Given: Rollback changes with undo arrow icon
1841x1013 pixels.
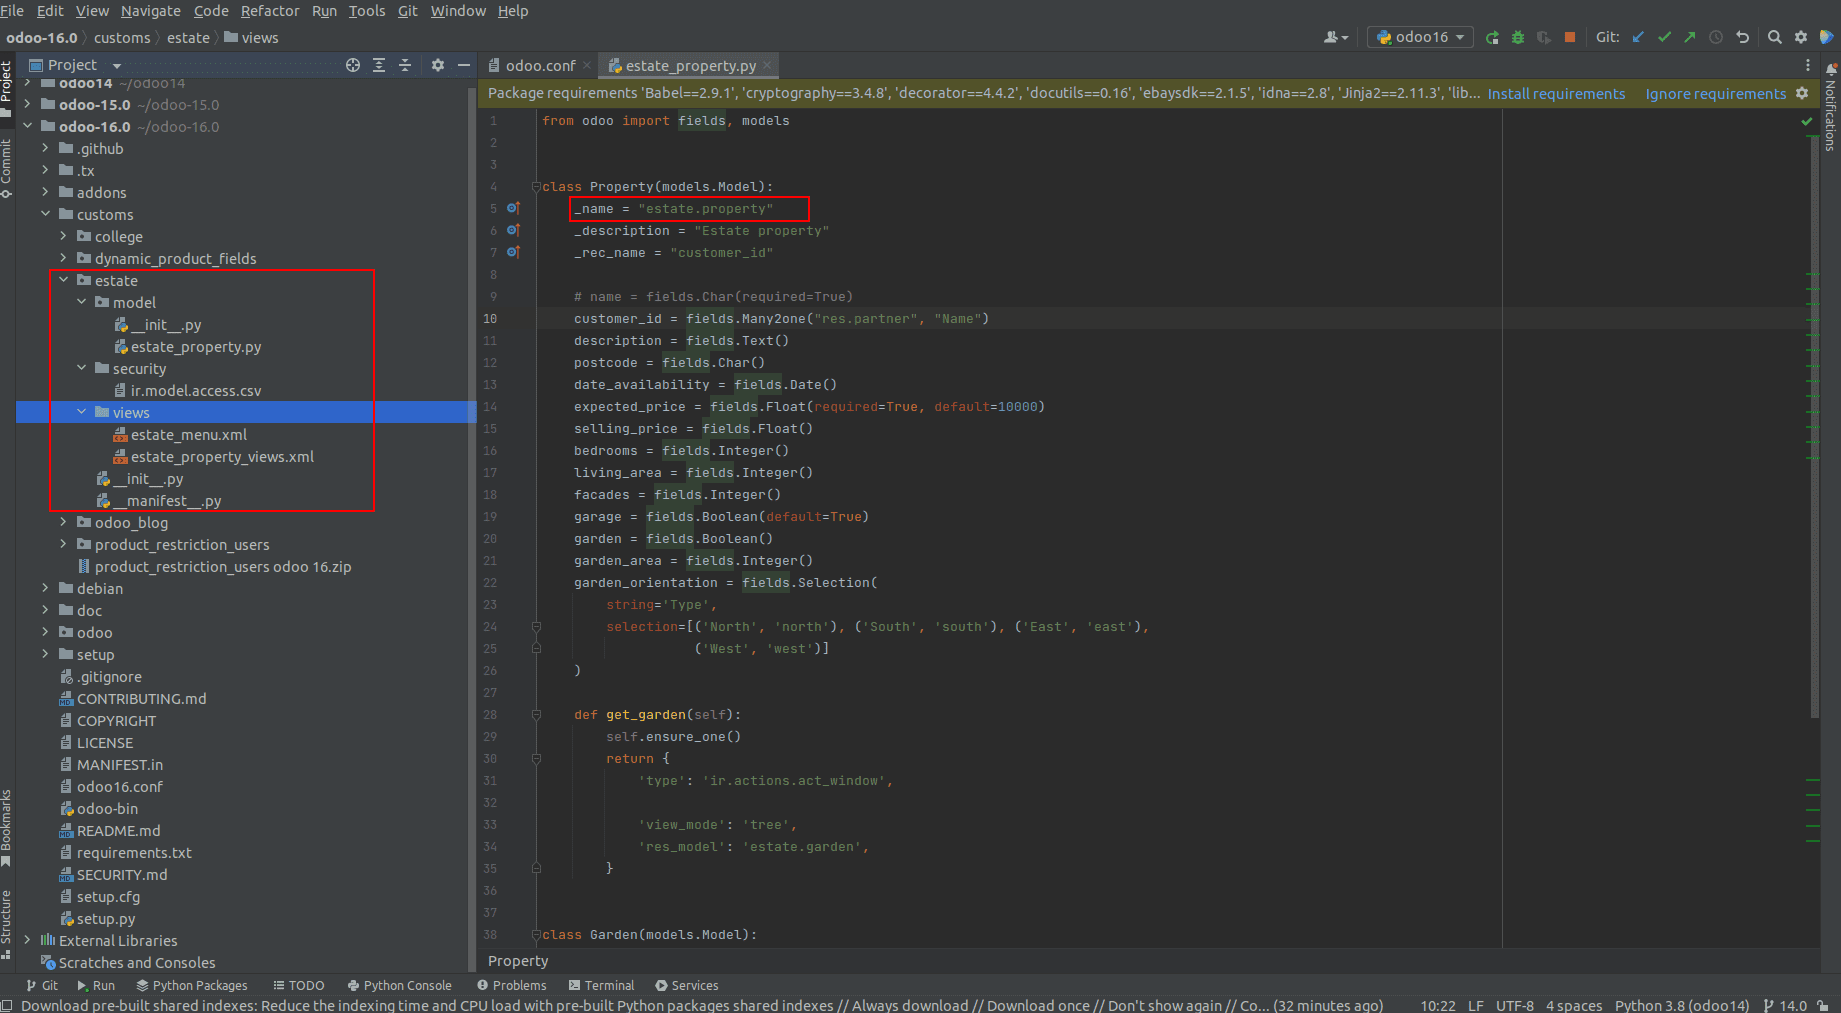Looking at the screenshot, I should coord(1742,37).
